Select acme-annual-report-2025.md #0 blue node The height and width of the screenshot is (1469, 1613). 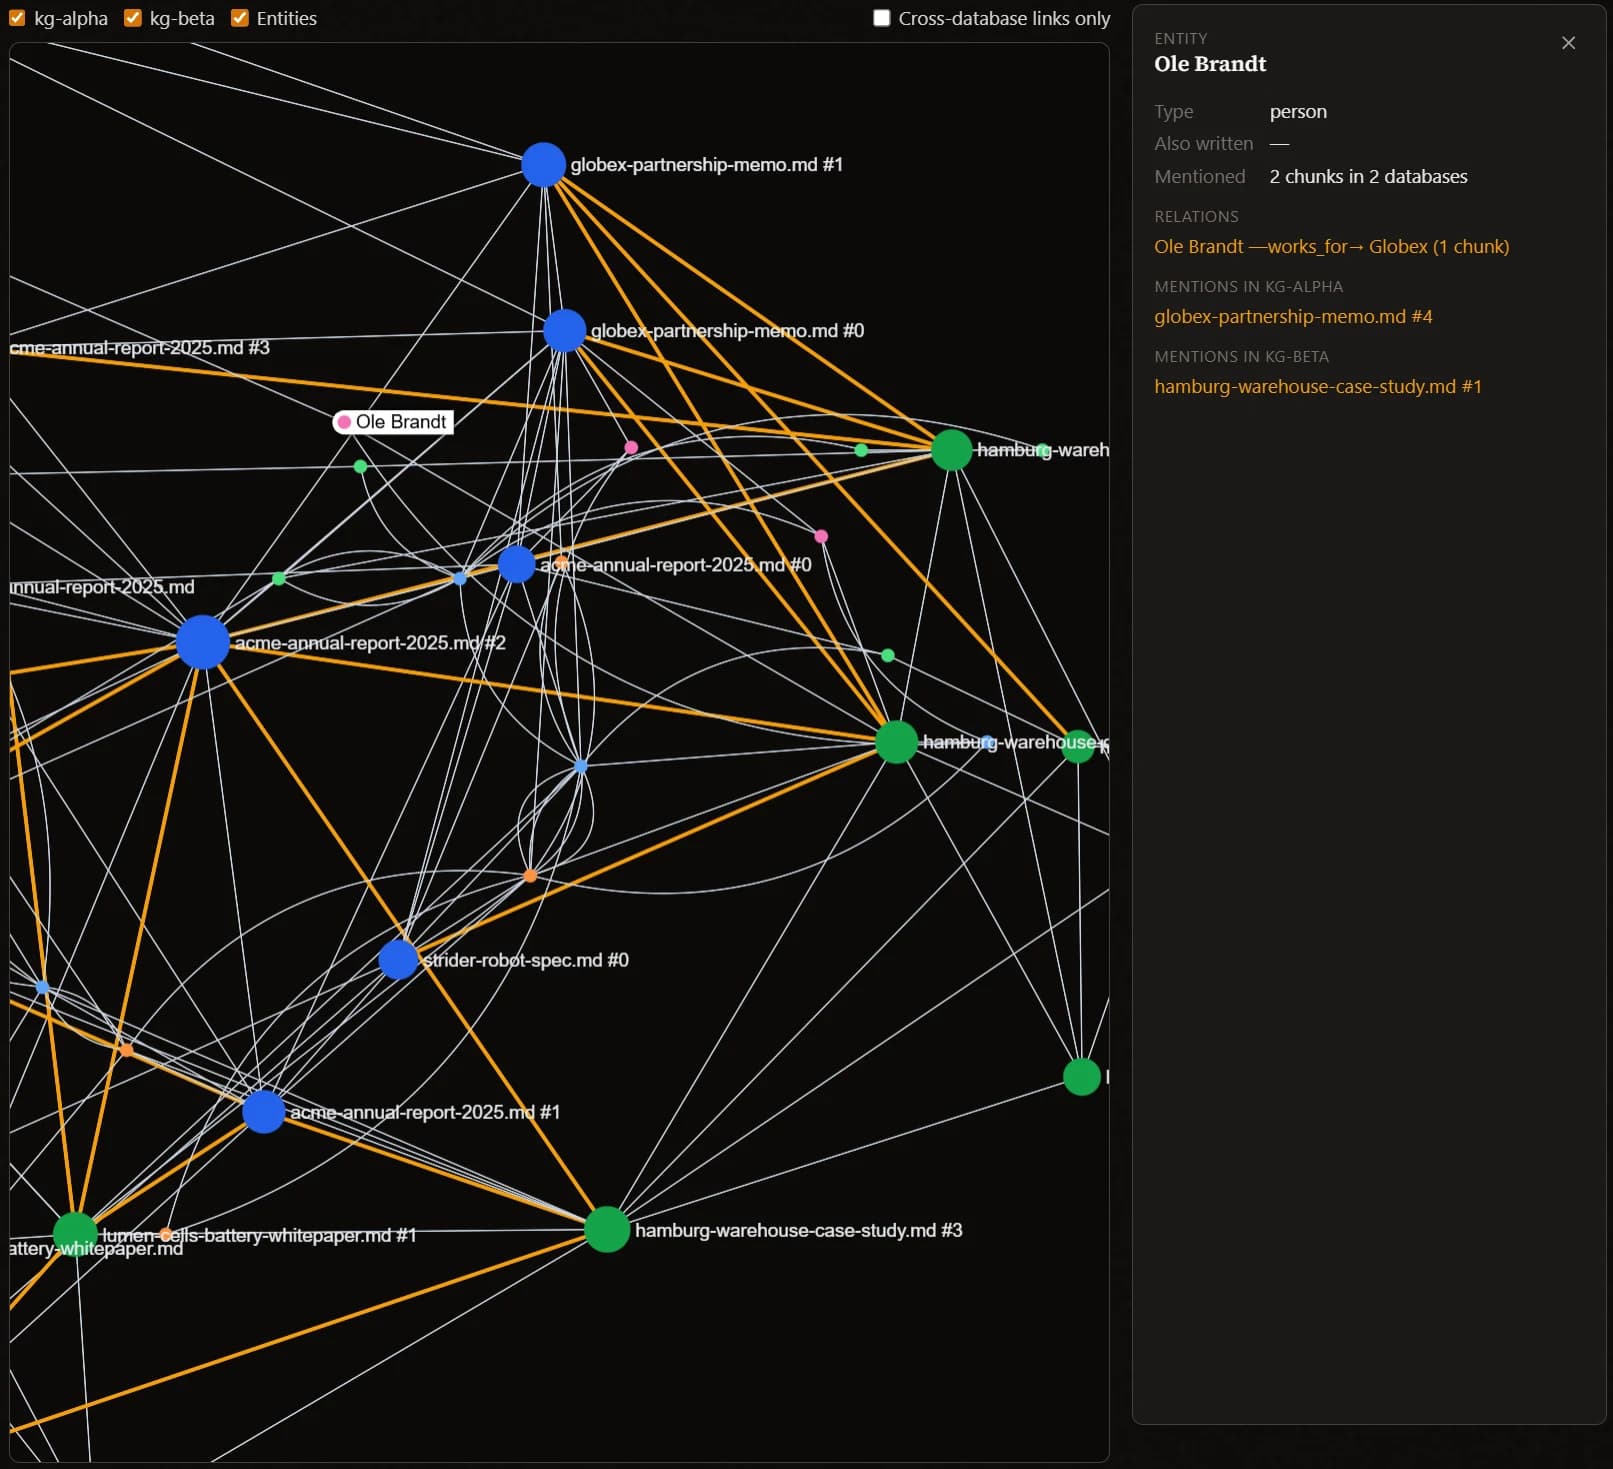(x=516, y=564)
